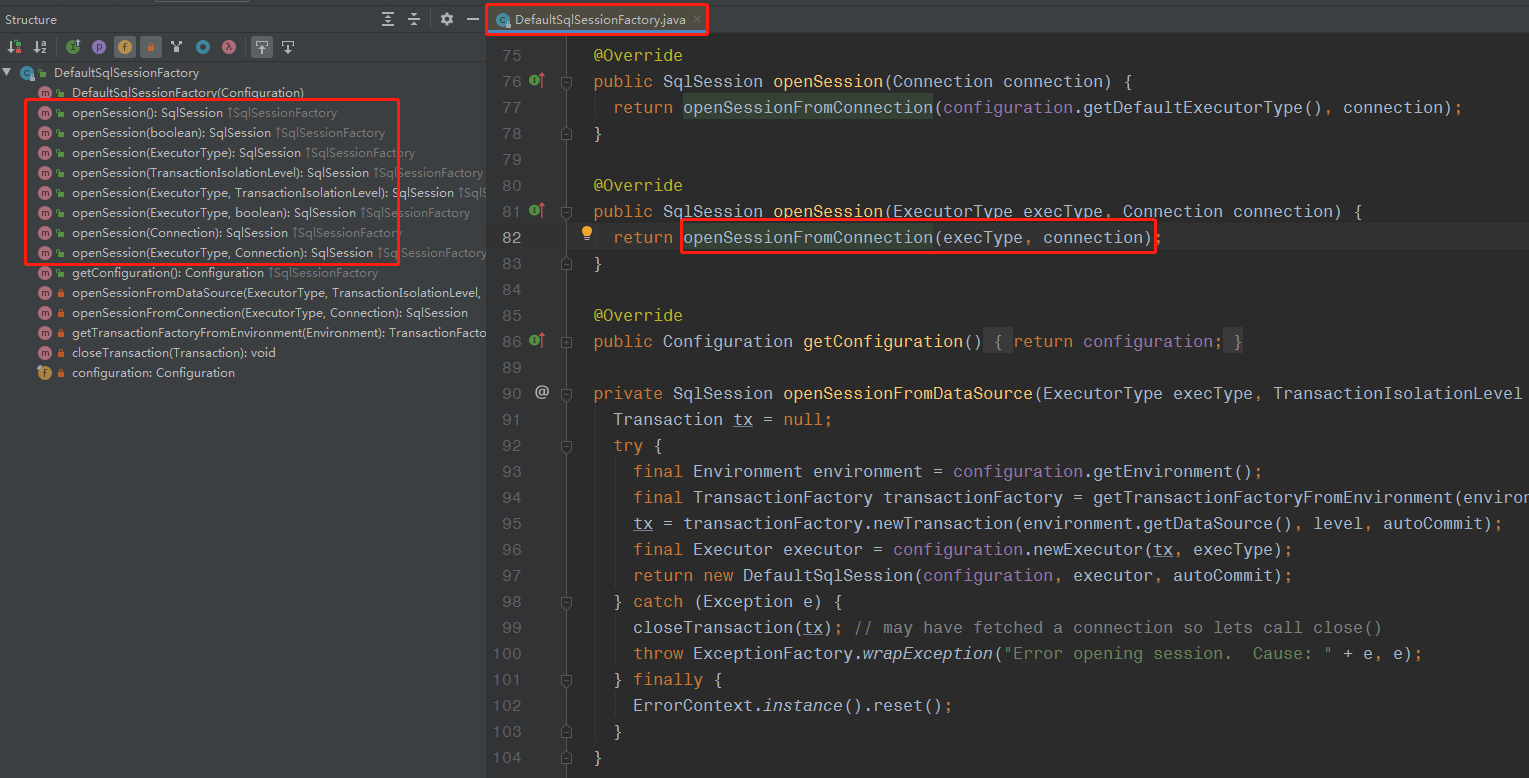Collapse method fold marker at line 76
Screen dimensions: 1529x778
coord(566,82)
